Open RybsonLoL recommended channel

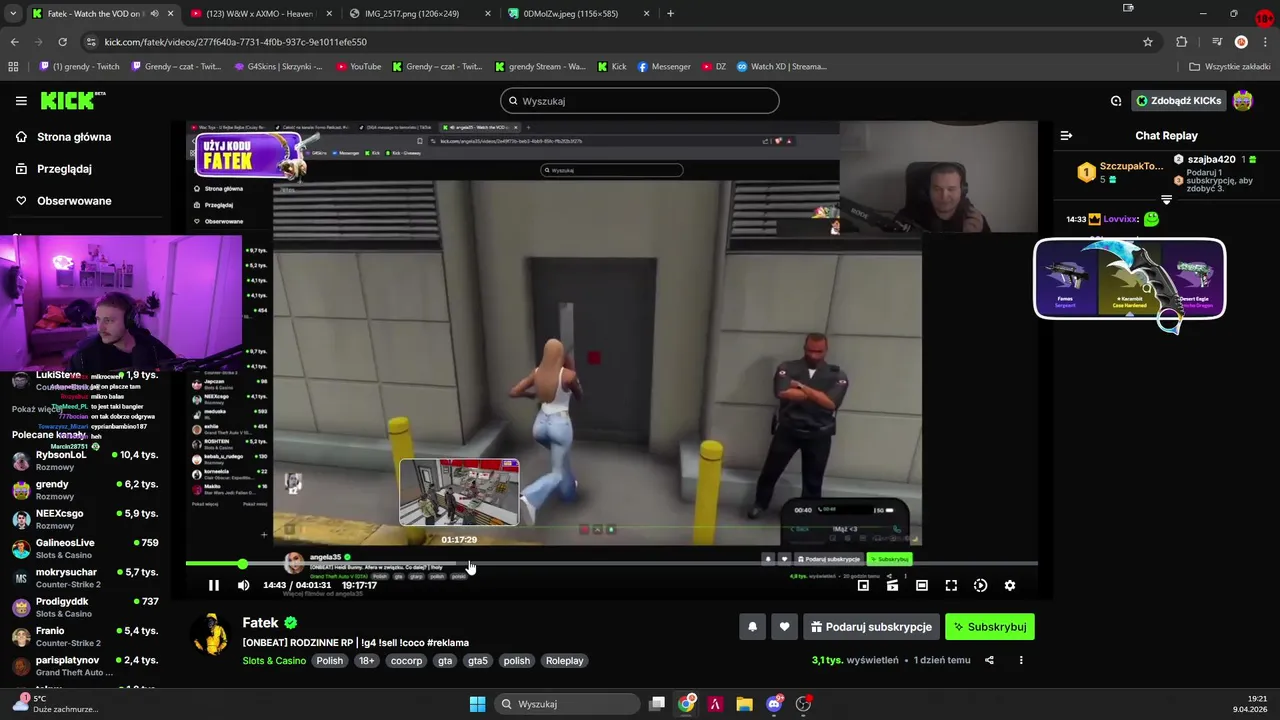pyautogui.click(x=85, y=460)
